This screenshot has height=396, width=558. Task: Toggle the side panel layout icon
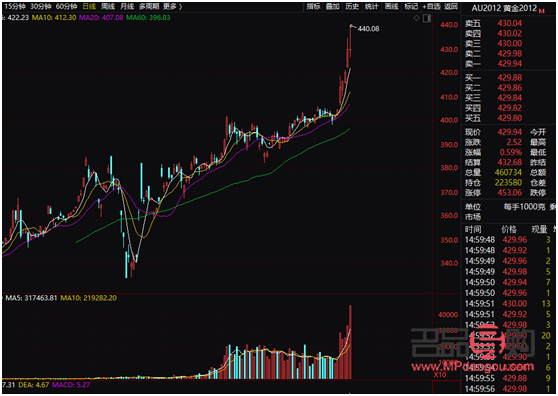[x=427, y=18]
